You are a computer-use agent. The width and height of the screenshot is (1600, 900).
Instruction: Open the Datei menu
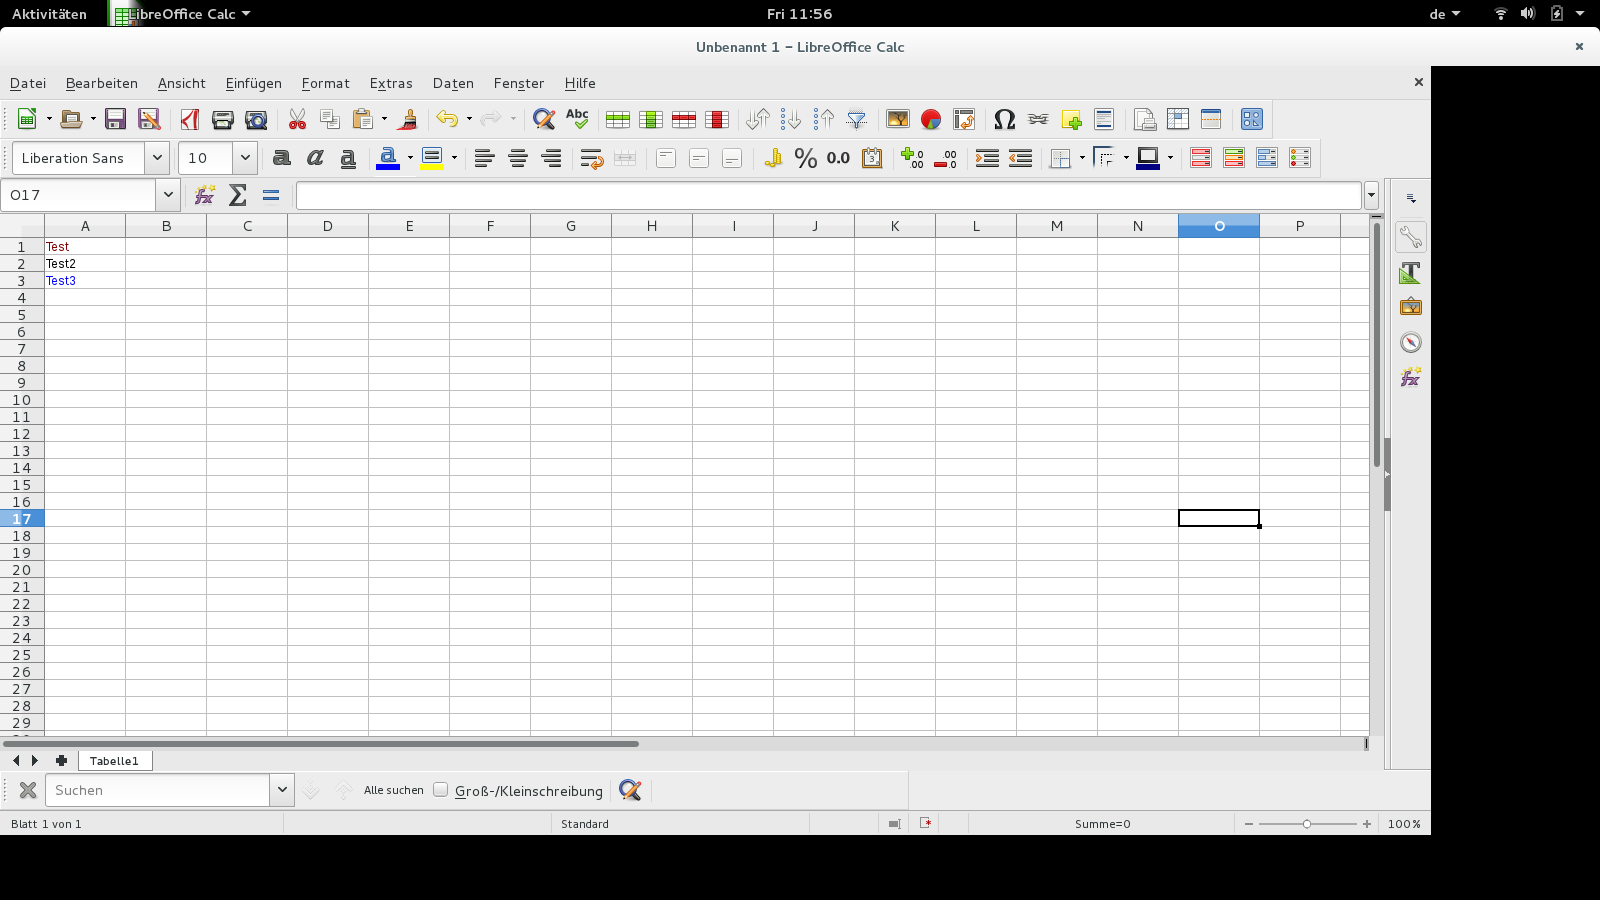pos(28,83)
